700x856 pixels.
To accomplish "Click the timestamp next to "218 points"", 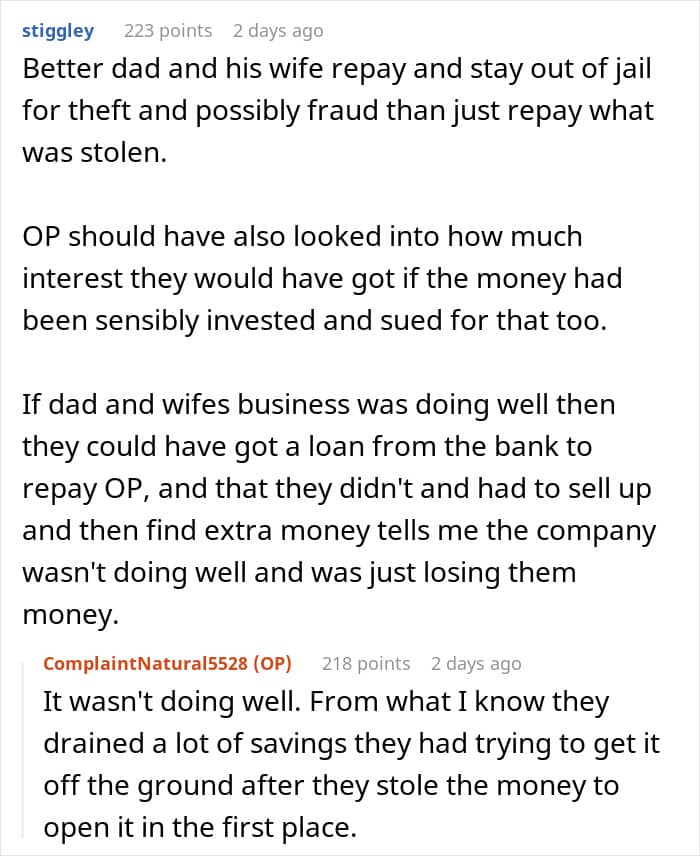I will 476,664.
